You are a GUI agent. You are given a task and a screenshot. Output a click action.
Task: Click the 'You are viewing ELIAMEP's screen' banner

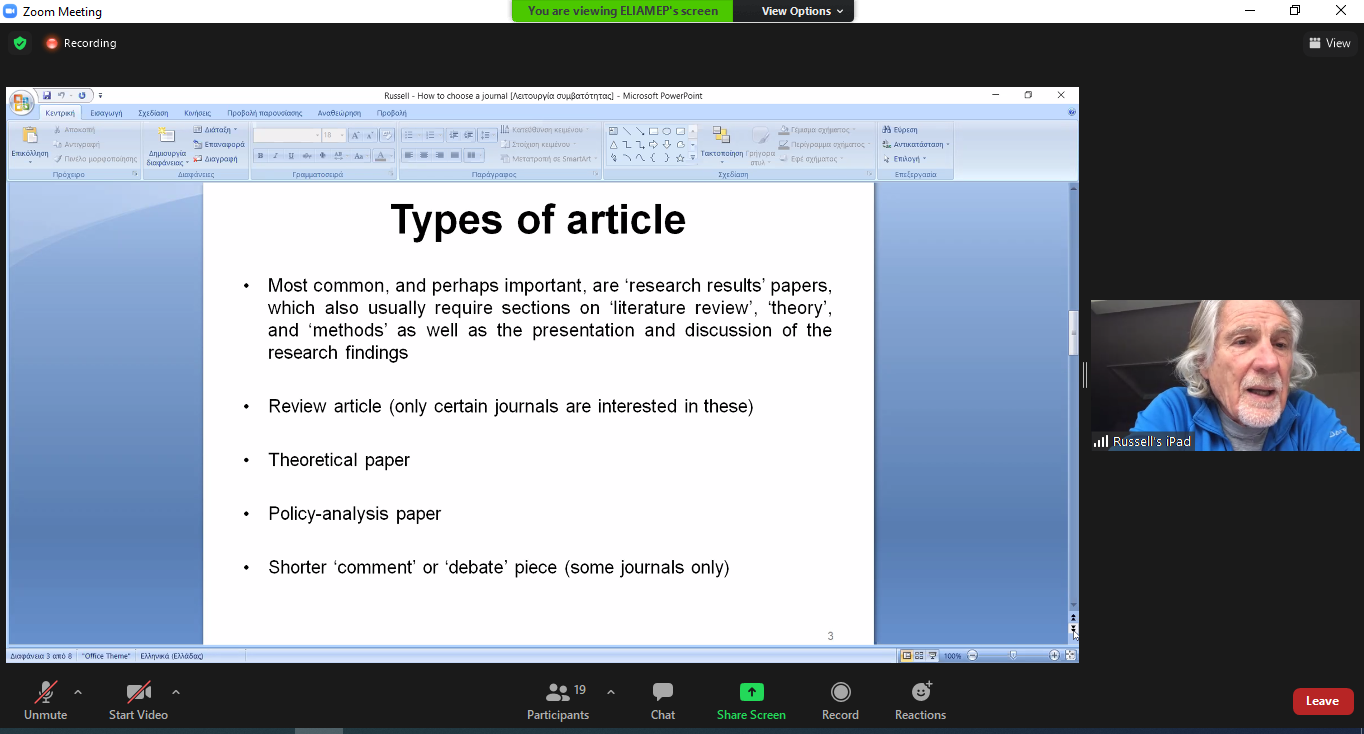tap(622, 11)
